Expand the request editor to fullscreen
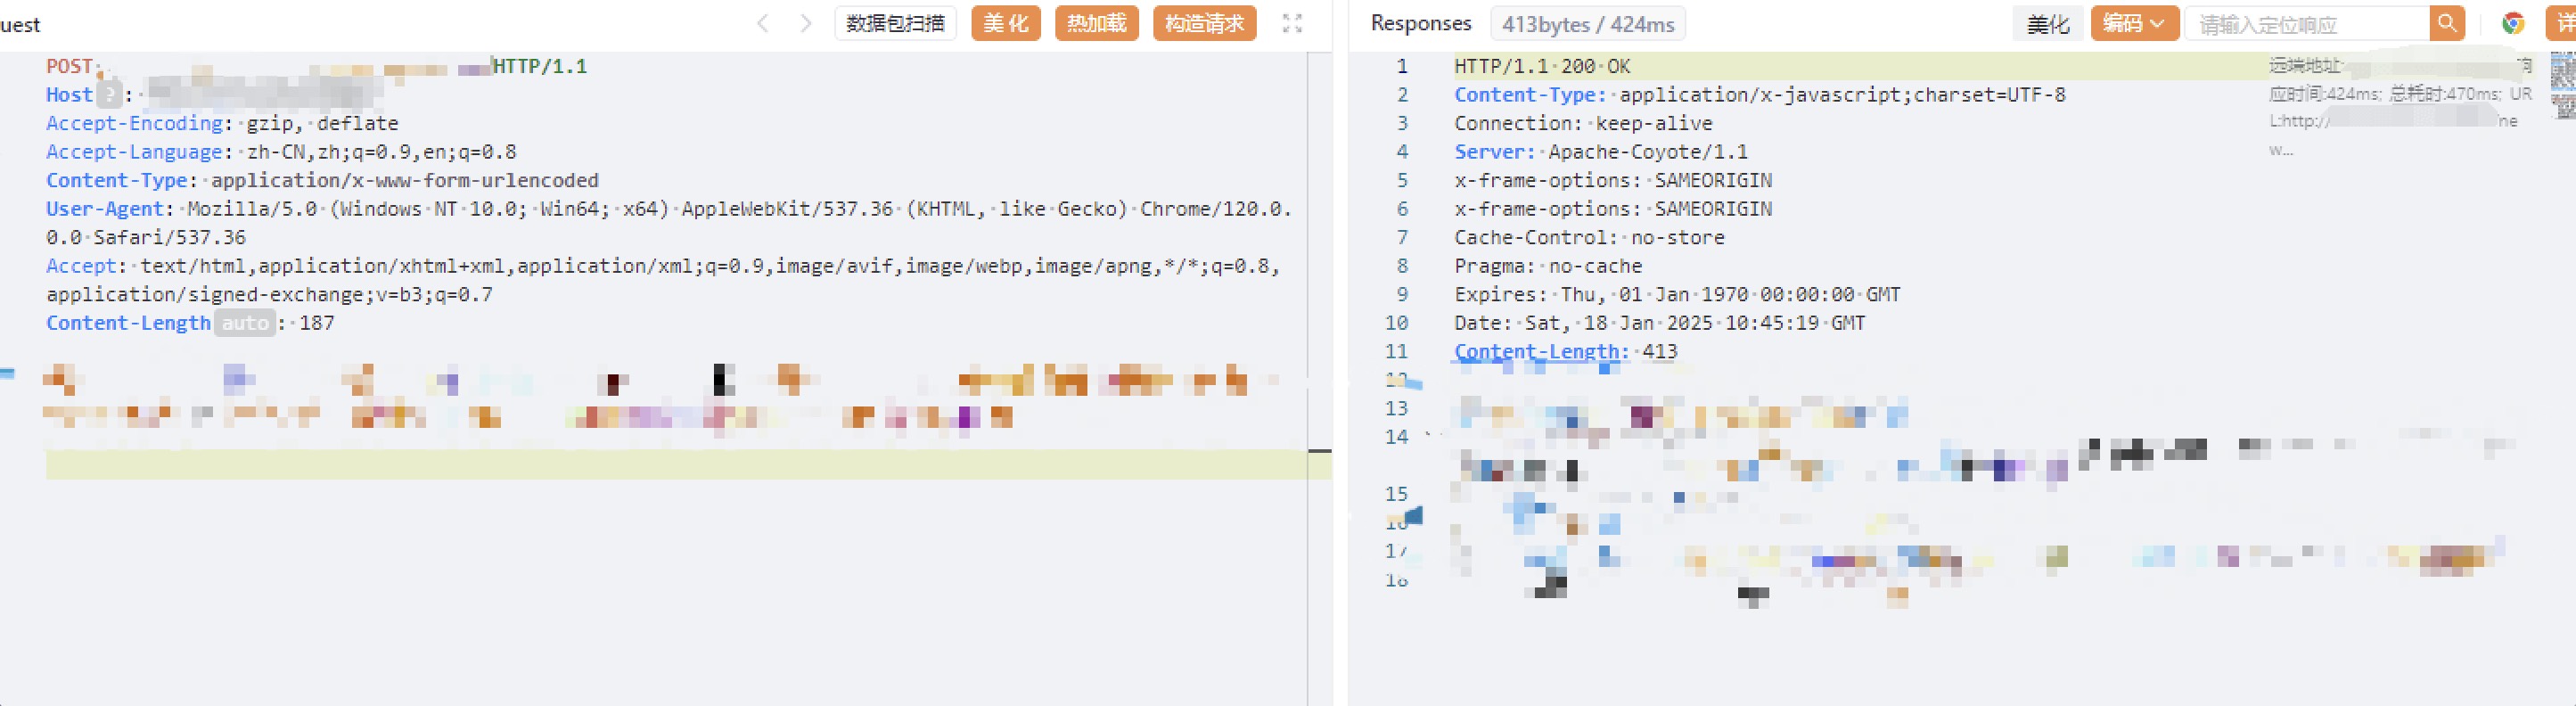Viewport: 2576px width, 706px height. [1292, 23]
